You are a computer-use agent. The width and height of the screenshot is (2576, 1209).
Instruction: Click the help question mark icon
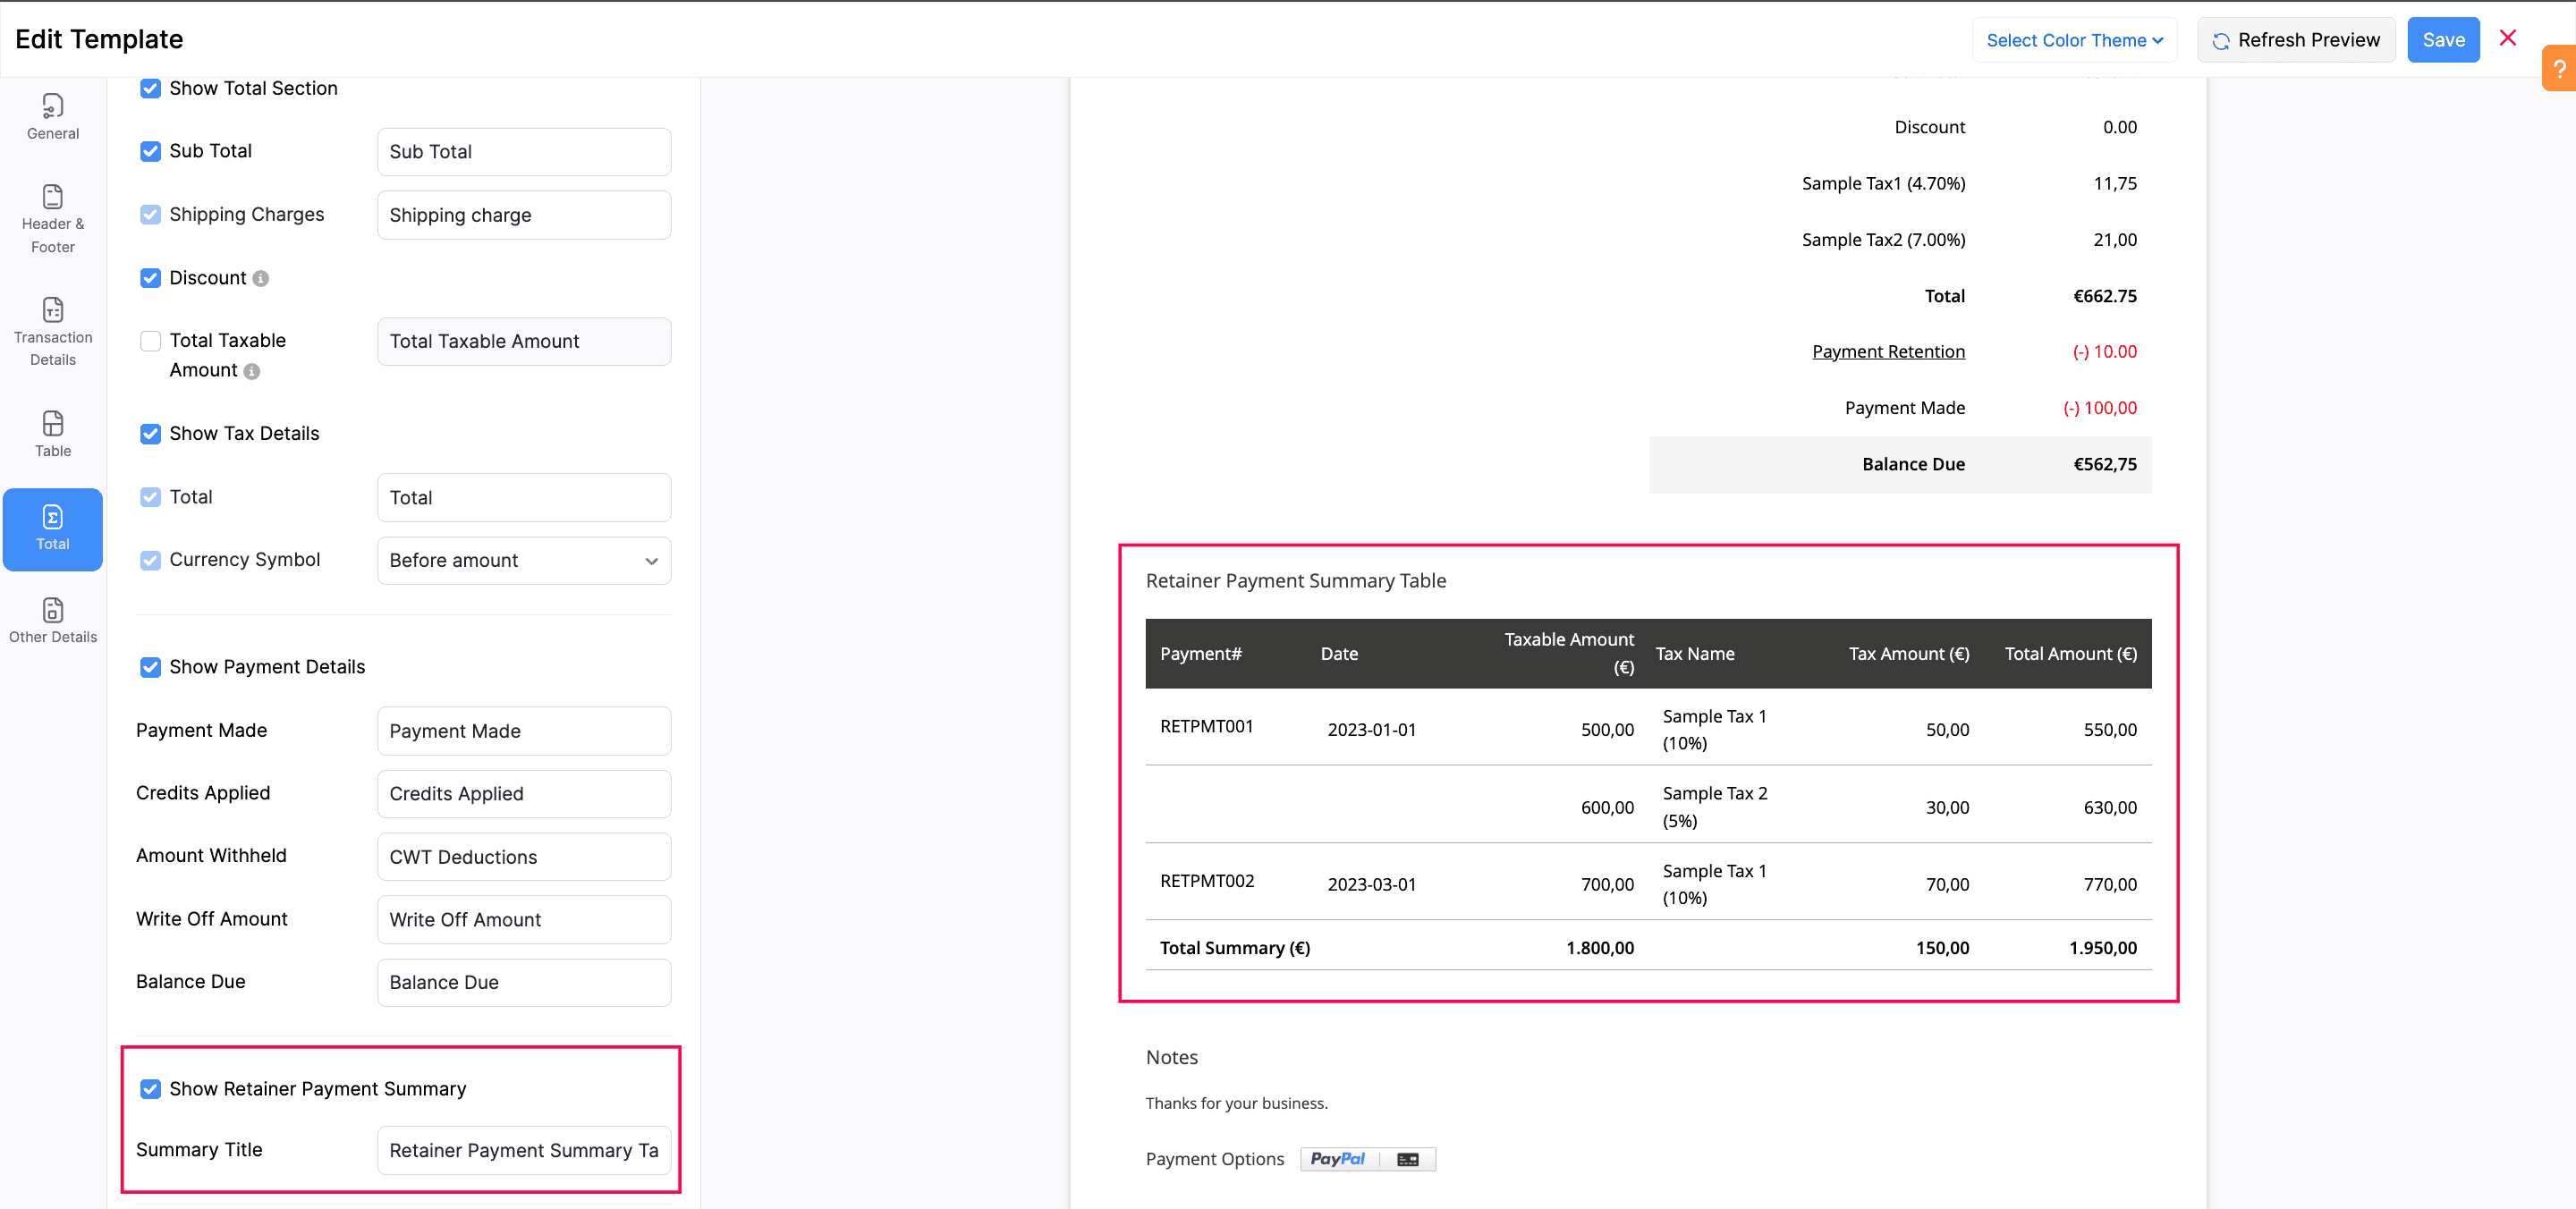pyautogui.click(x=2559, y=68)
